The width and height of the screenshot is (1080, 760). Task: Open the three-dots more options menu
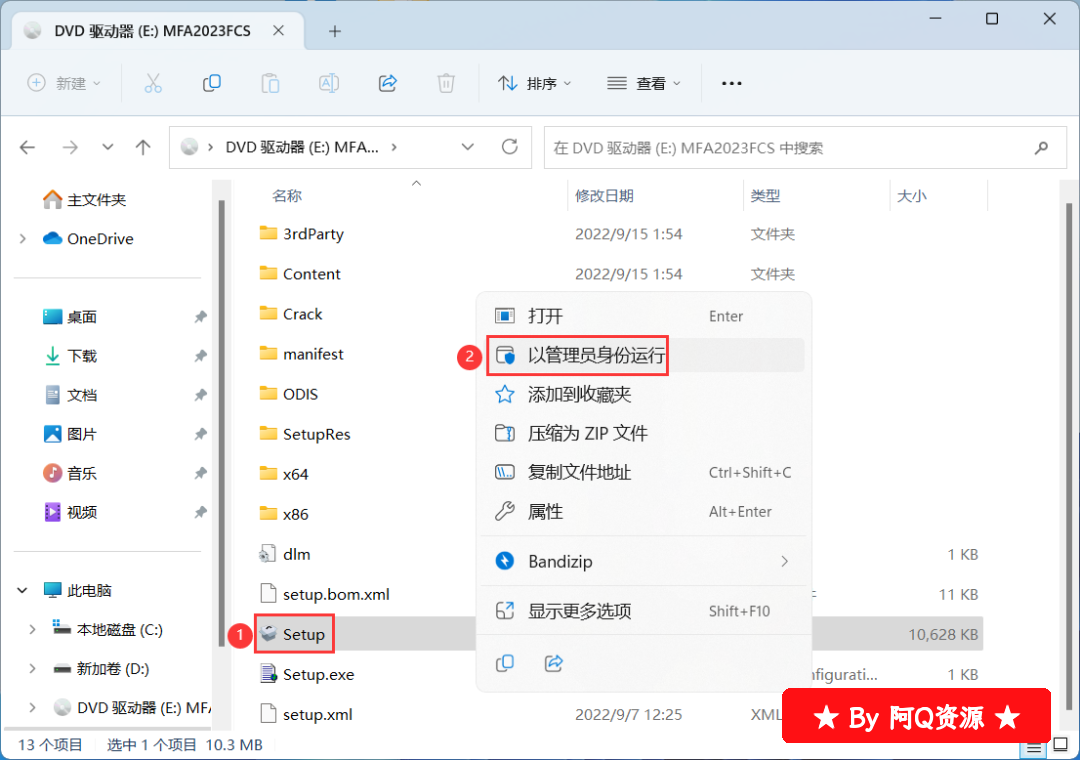pos(731,83)
